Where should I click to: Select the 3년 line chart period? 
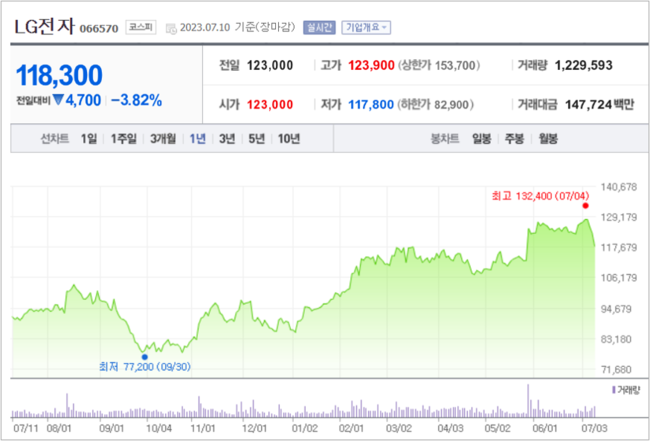click(x=227, y=139)
